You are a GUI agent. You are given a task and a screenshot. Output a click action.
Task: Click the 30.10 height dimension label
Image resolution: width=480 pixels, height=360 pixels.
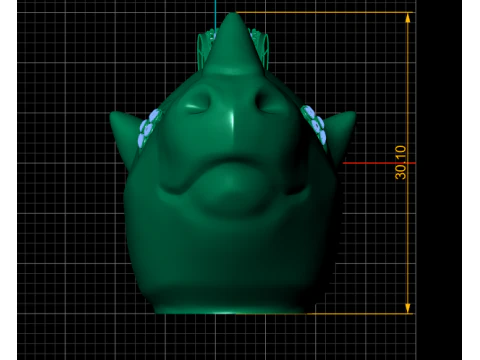(x=401, y=162)
